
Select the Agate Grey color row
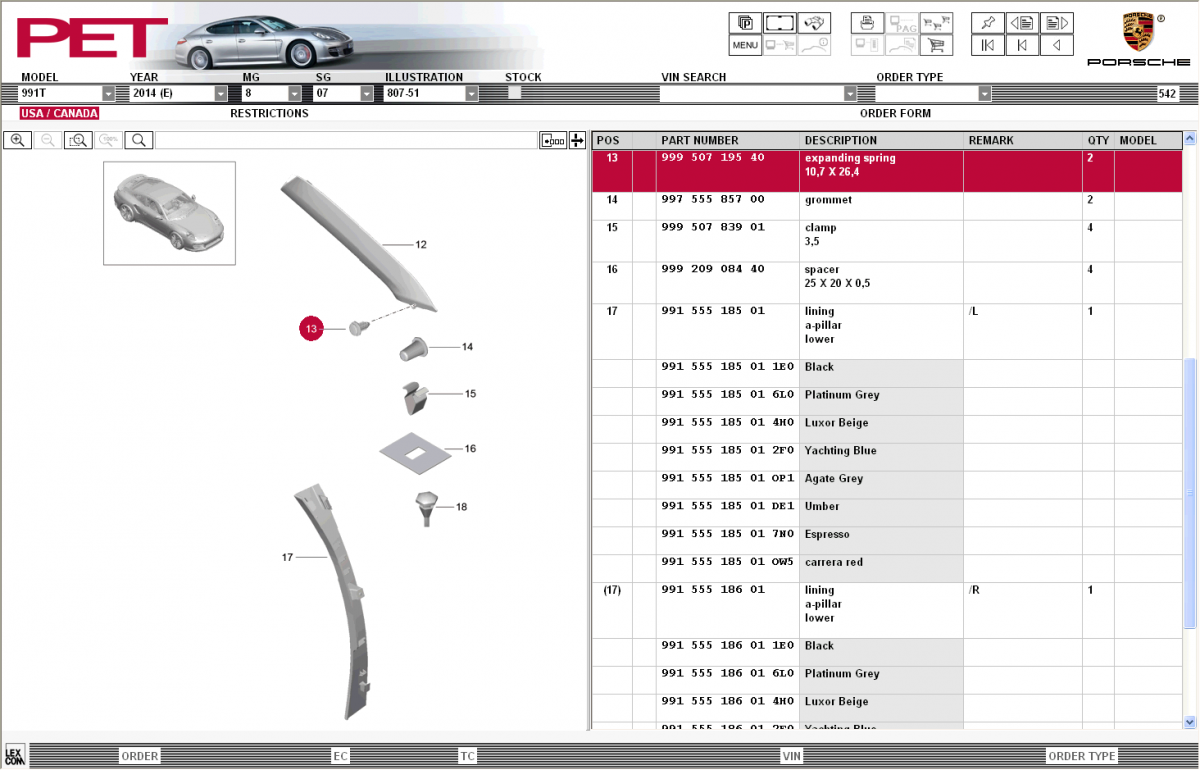[888, 486]
